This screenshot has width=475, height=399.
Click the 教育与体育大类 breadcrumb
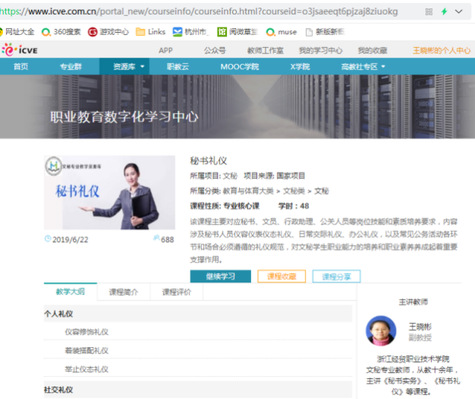[248, 191]
